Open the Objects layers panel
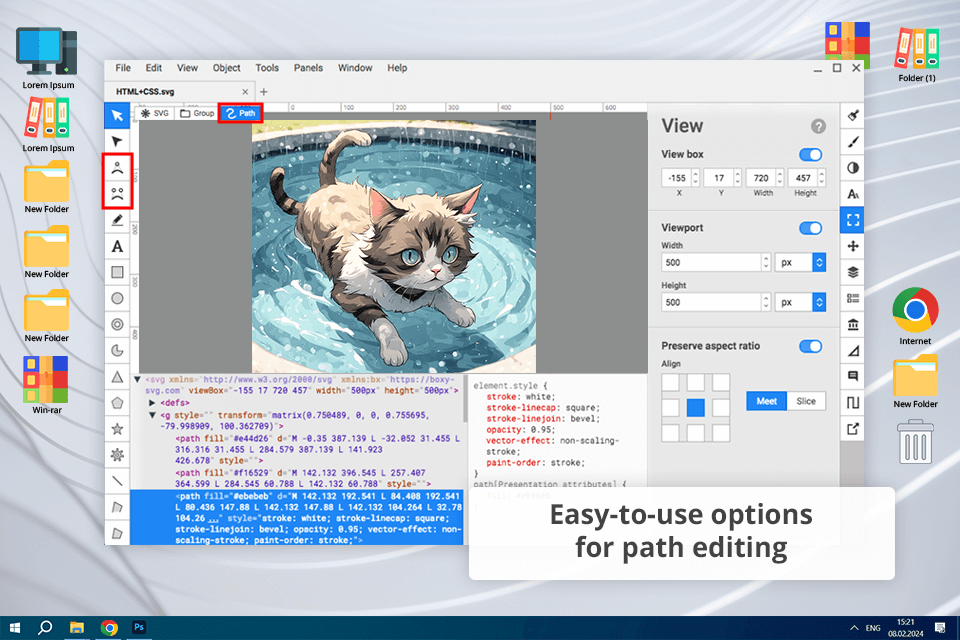 pos(852,272)
